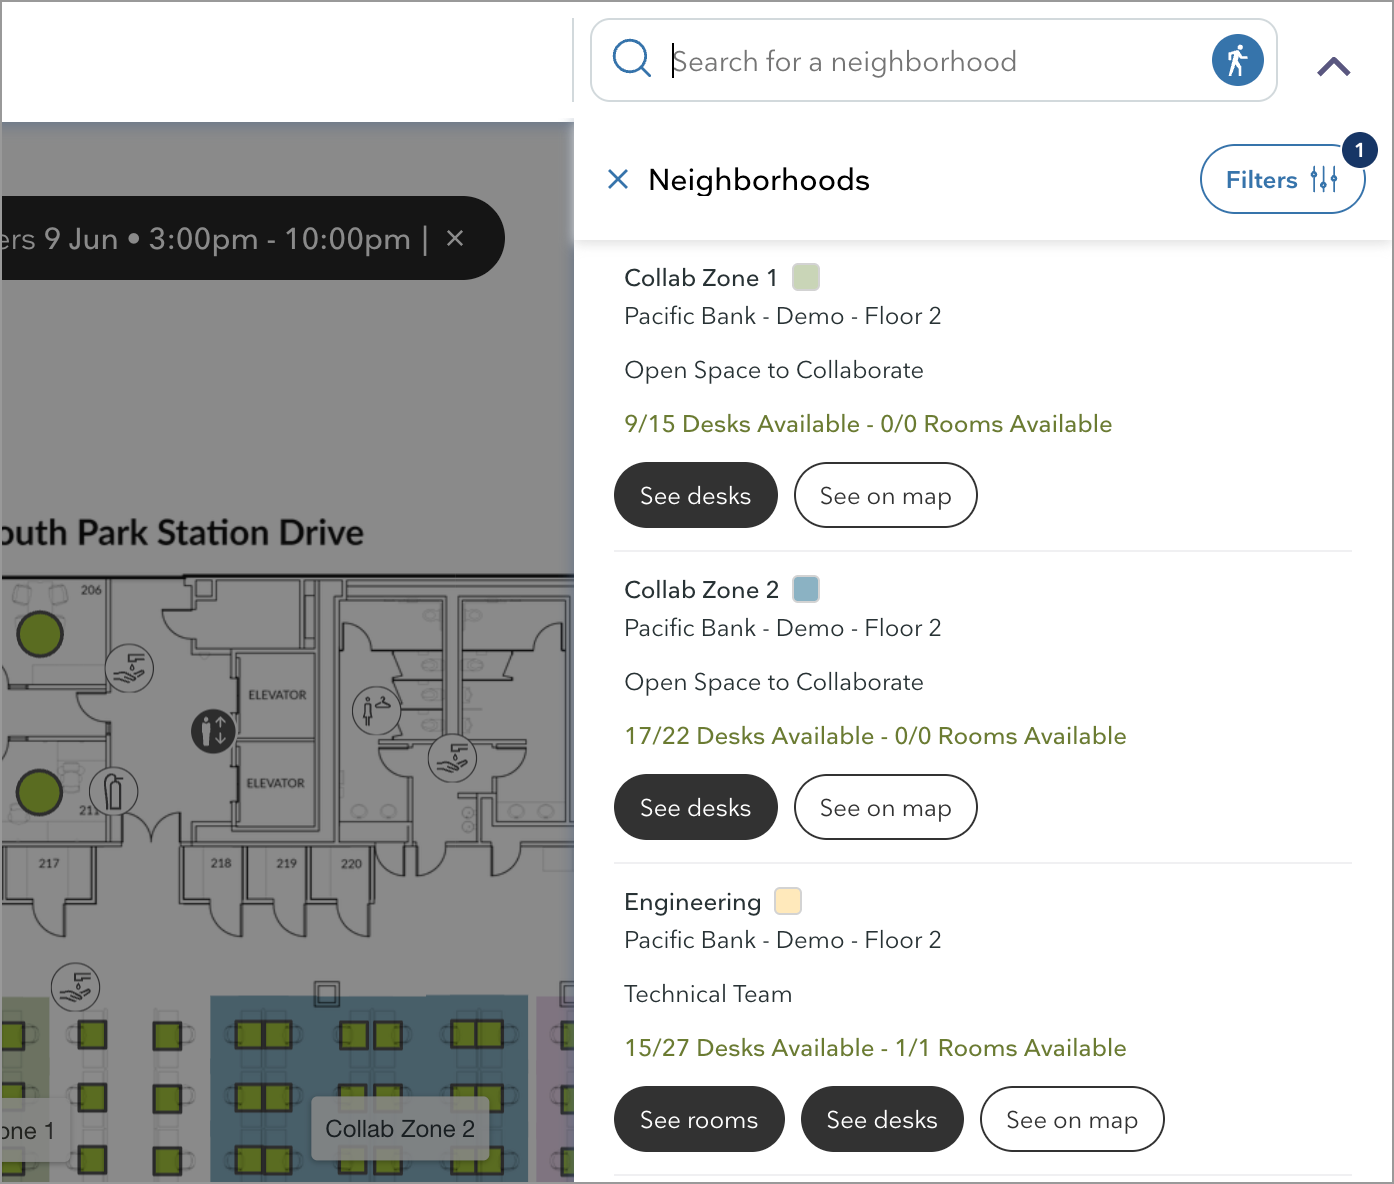See rooms for Engineering neighborhood

click(x=698, y=1119)
